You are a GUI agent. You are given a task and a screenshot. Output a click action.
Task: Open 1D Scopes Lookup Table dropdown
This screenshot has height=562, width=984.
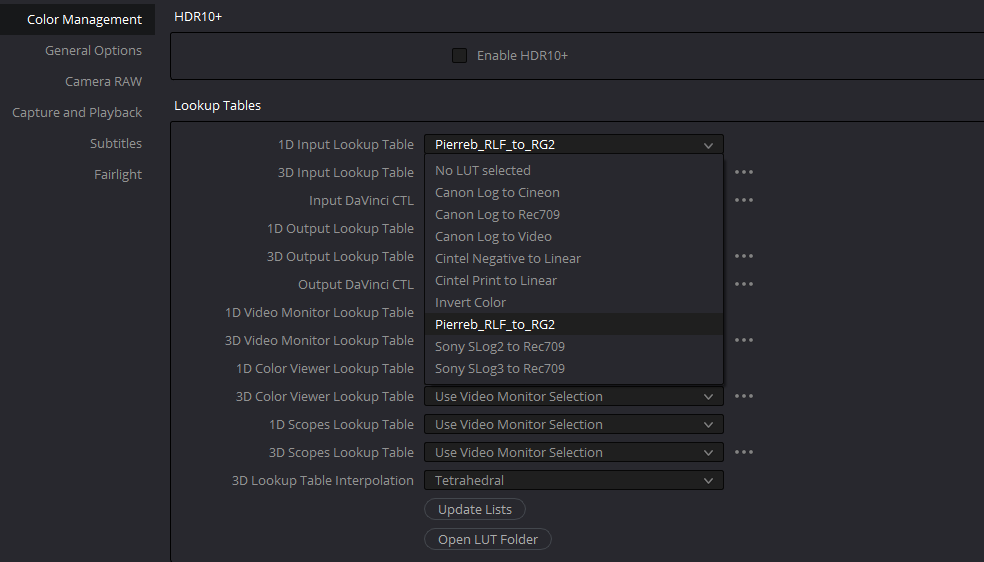coord(574,425)
